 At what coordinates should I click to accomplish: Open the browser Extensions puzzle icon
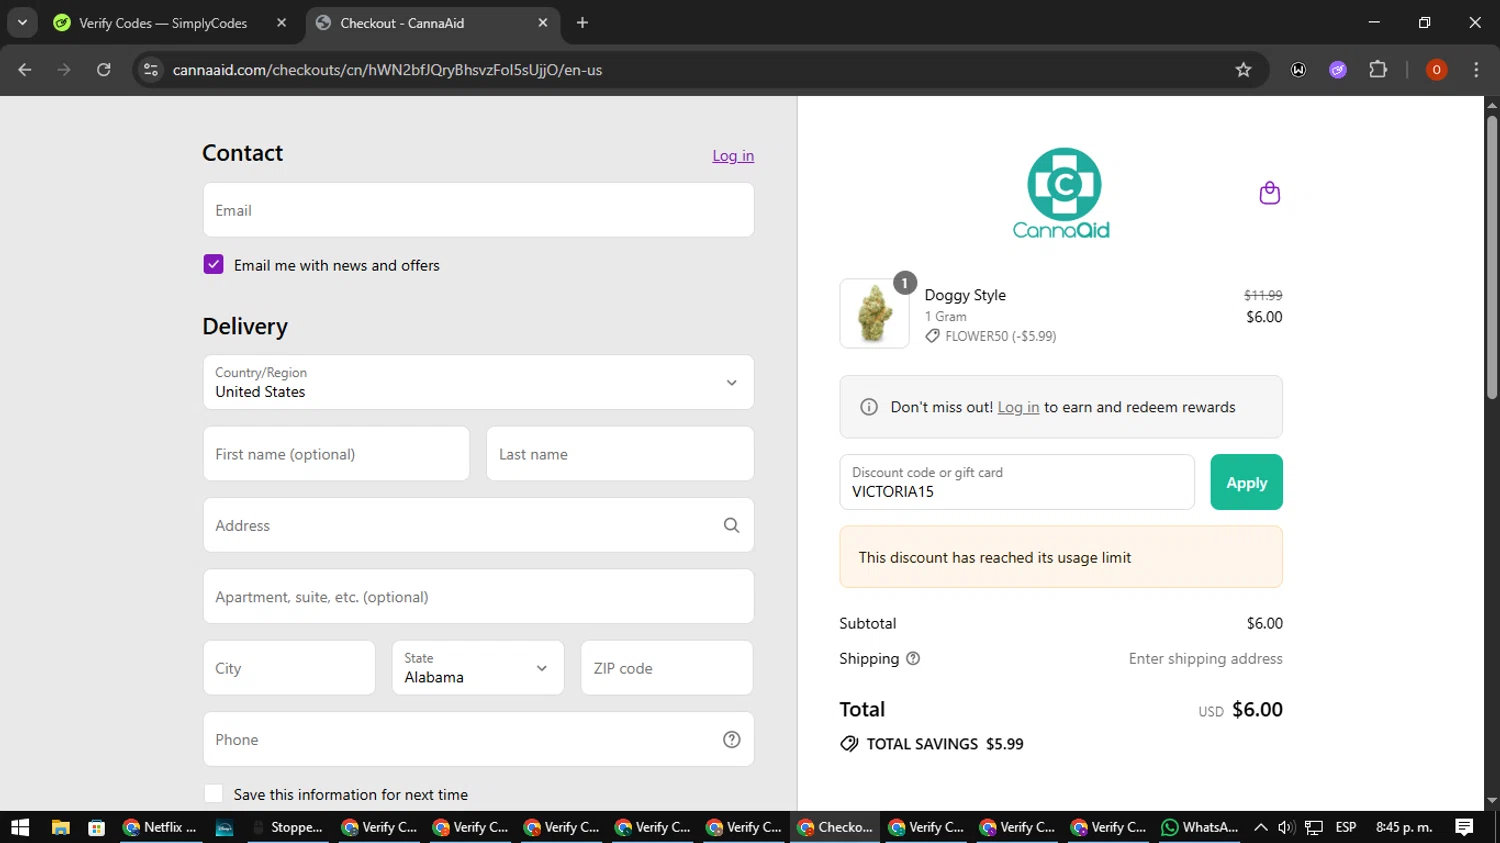pos(1378,69)
